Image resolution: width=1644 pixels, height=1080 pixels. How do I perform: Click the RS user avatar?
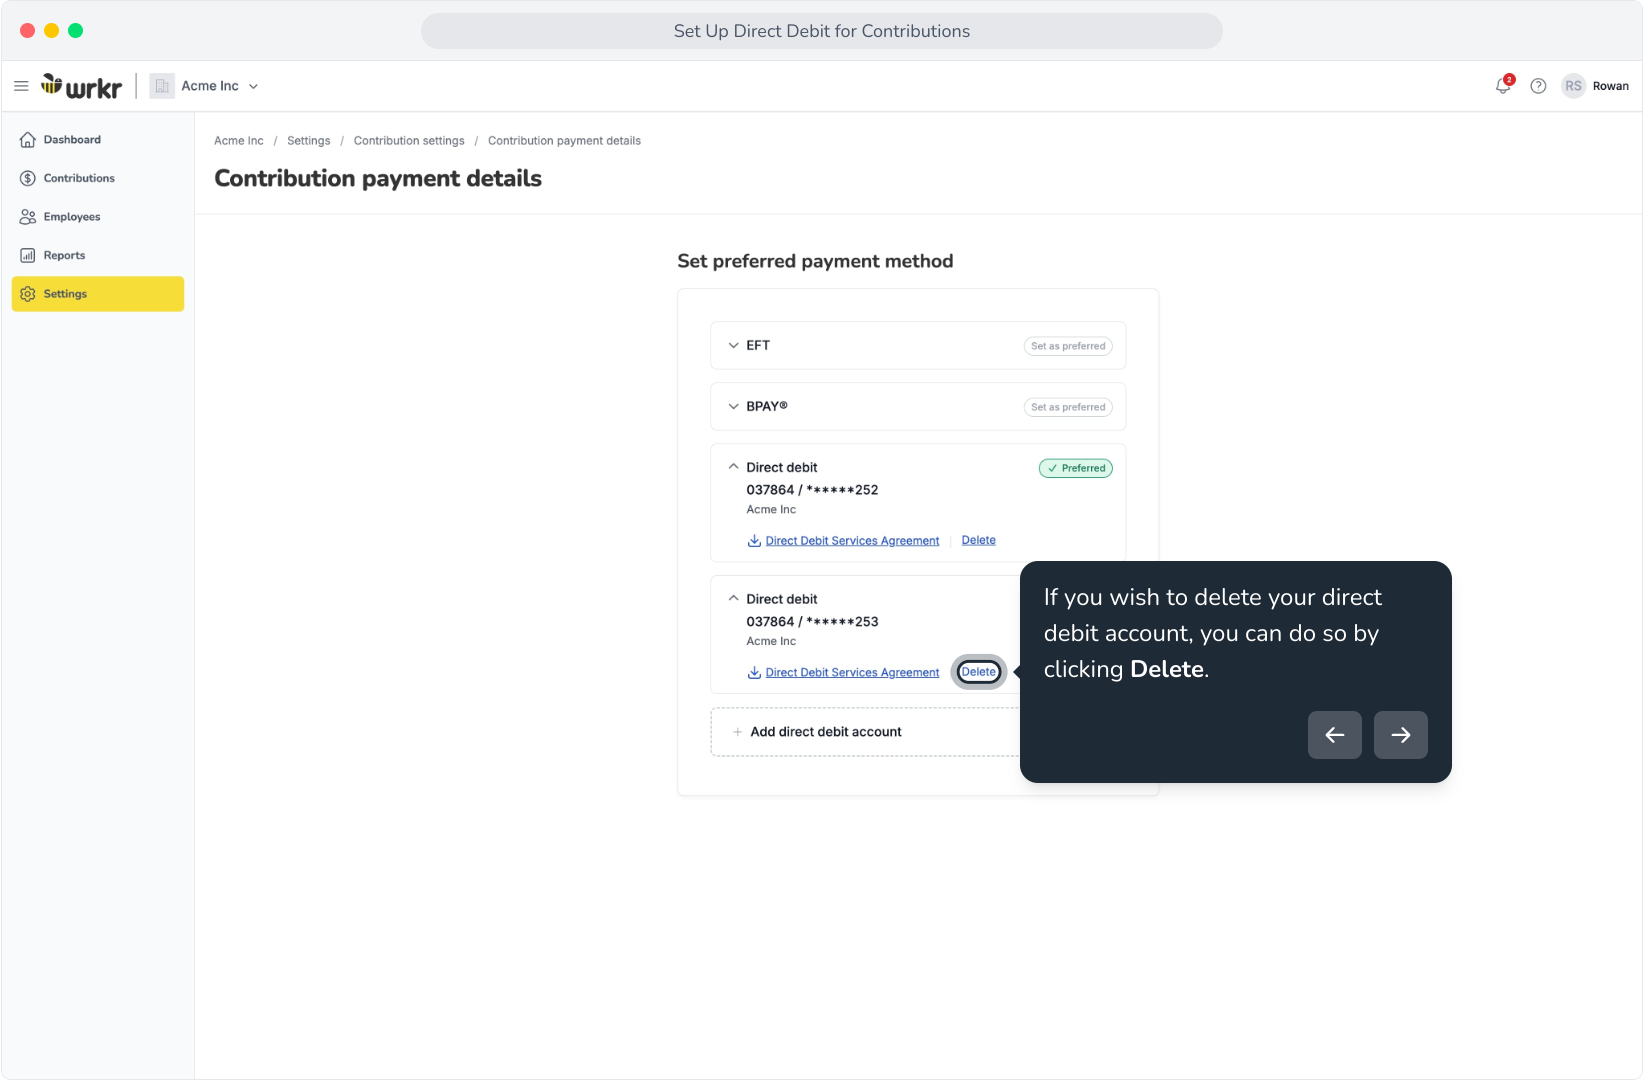coord(1573,86)
